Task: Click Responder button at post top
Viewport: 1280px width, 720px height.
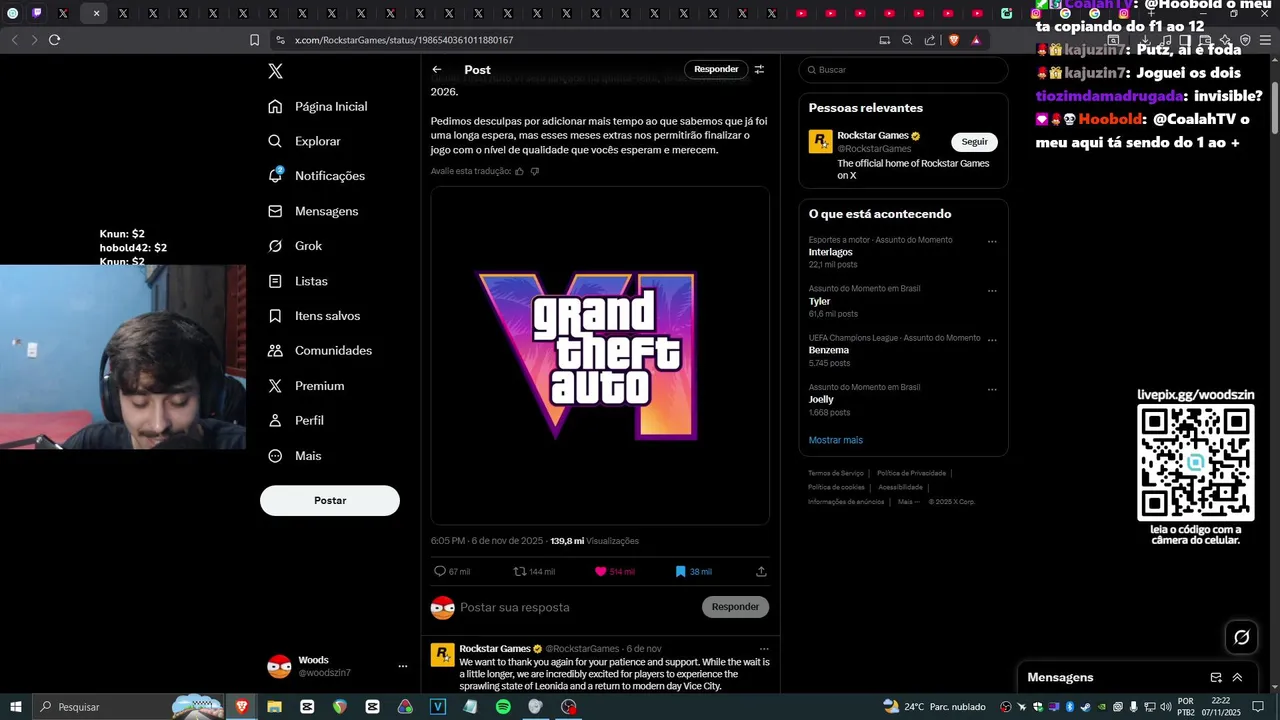Action: [x=716, y=69]
